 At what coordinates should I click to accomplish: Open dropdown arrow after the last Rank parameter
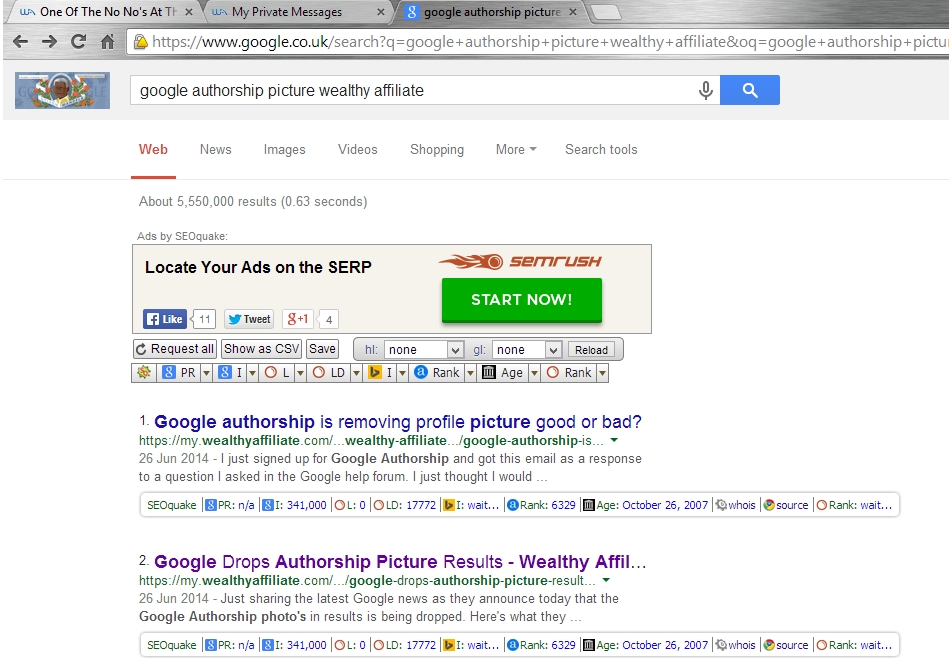pyautogui.click(x=602, y=373)
